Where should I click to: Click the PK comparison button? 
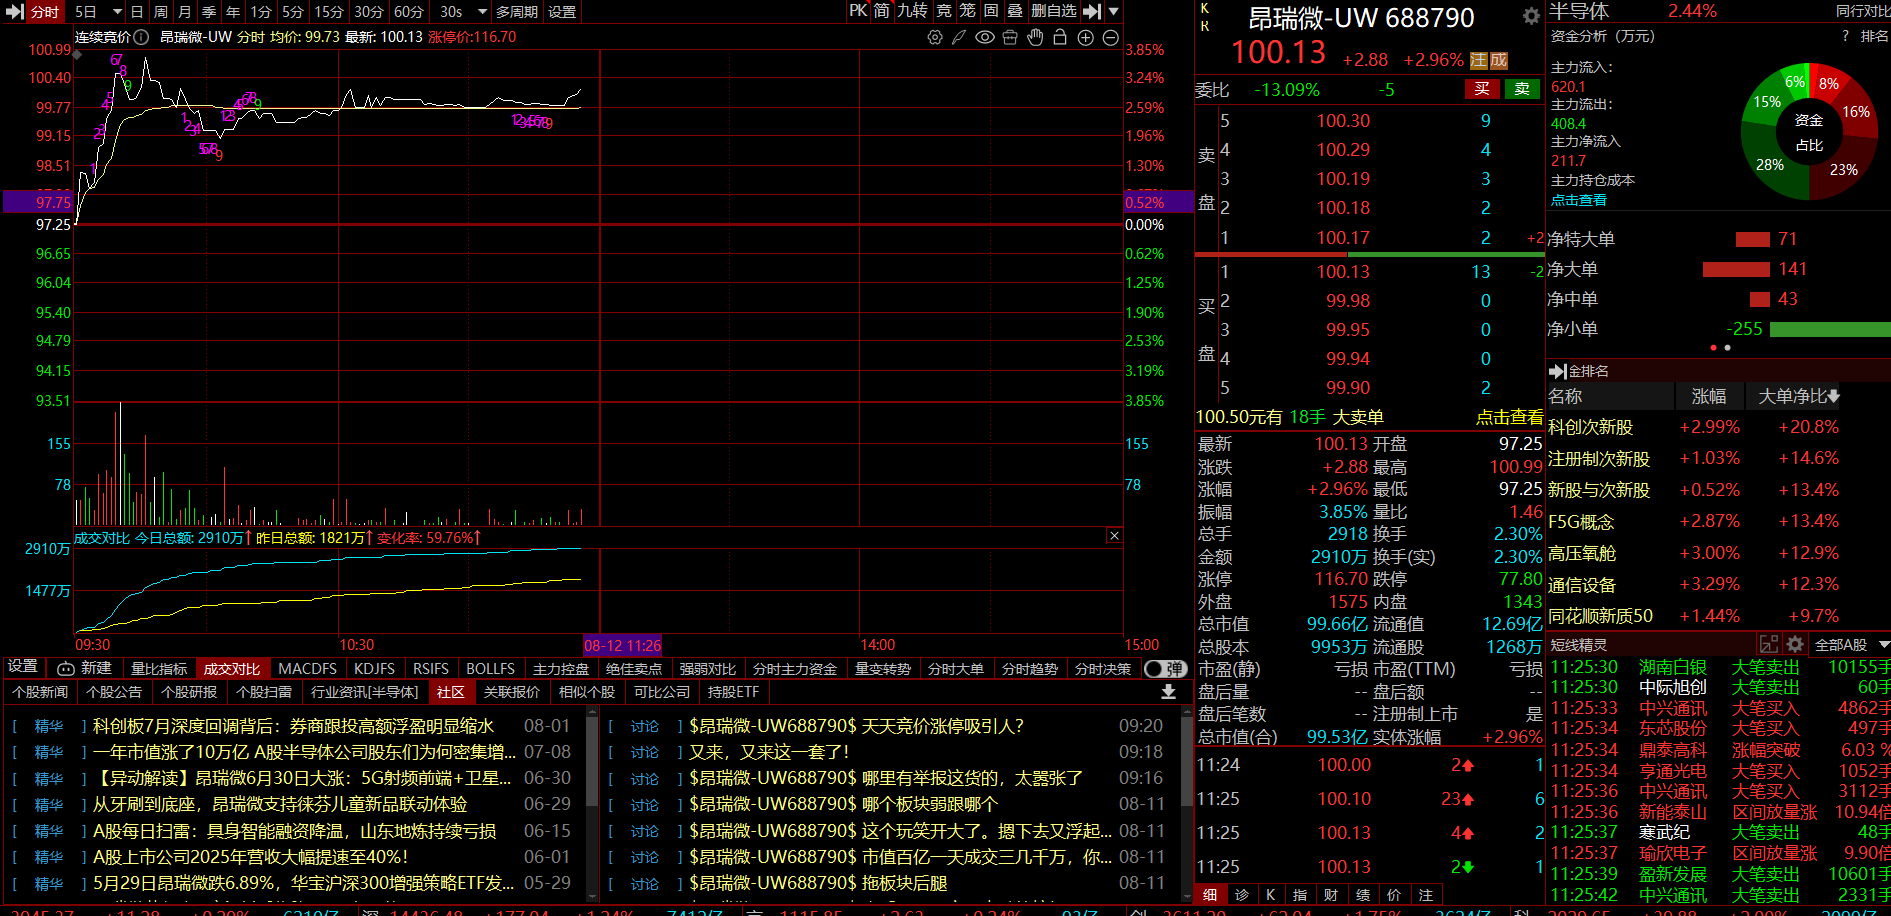pyautogui.click(x=858, y=11)
